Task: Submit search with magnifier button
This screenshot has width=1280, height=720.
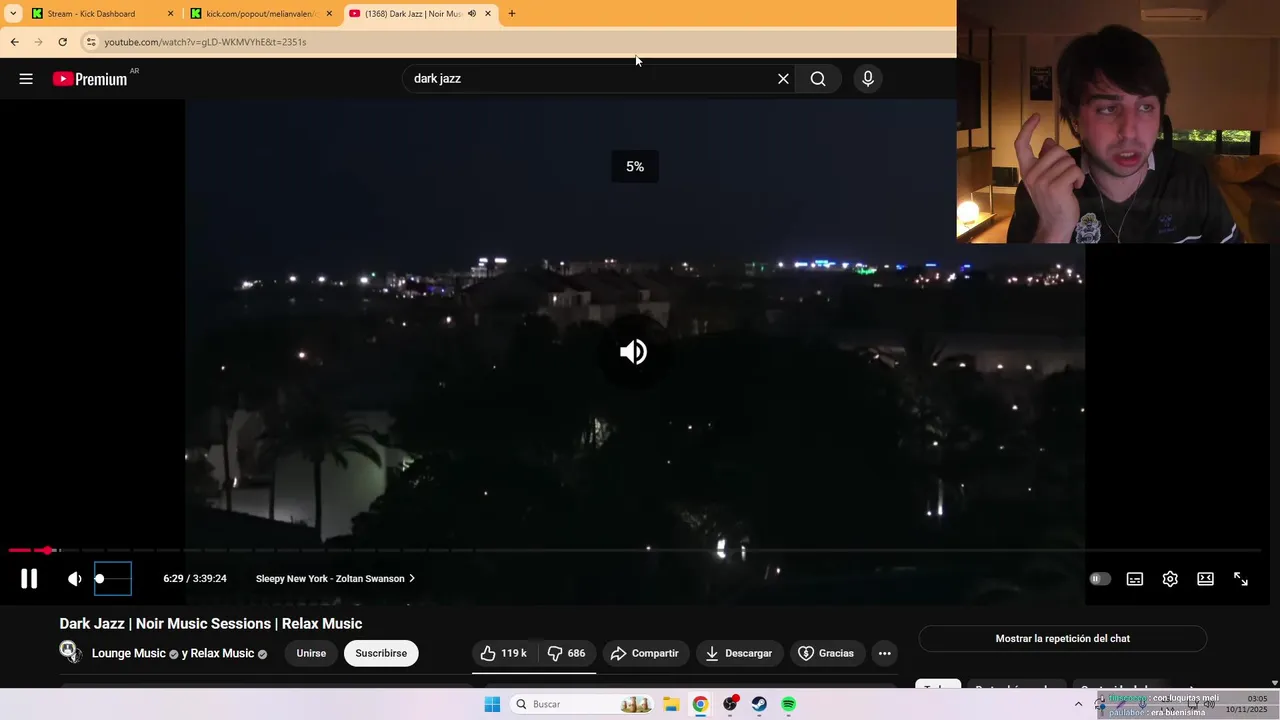Action: pos(818,78)
